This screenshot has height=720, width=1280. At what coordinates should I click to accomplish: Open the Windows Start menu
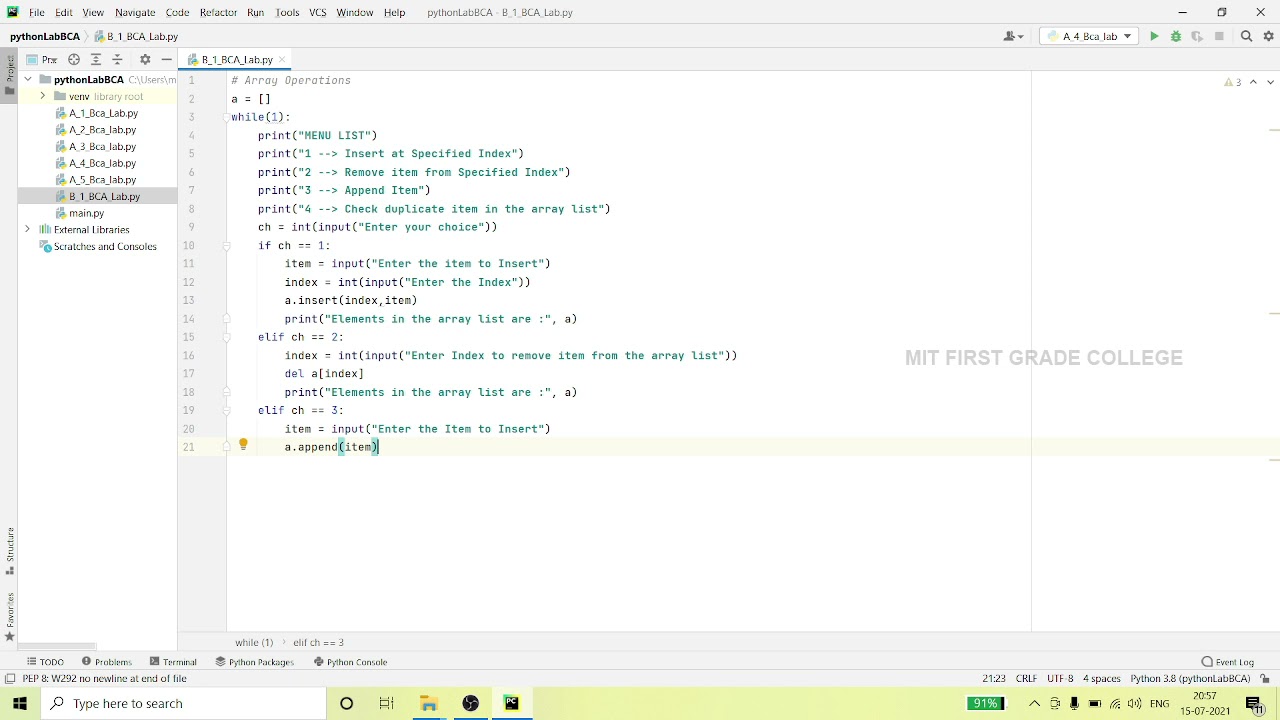[20, 704]
